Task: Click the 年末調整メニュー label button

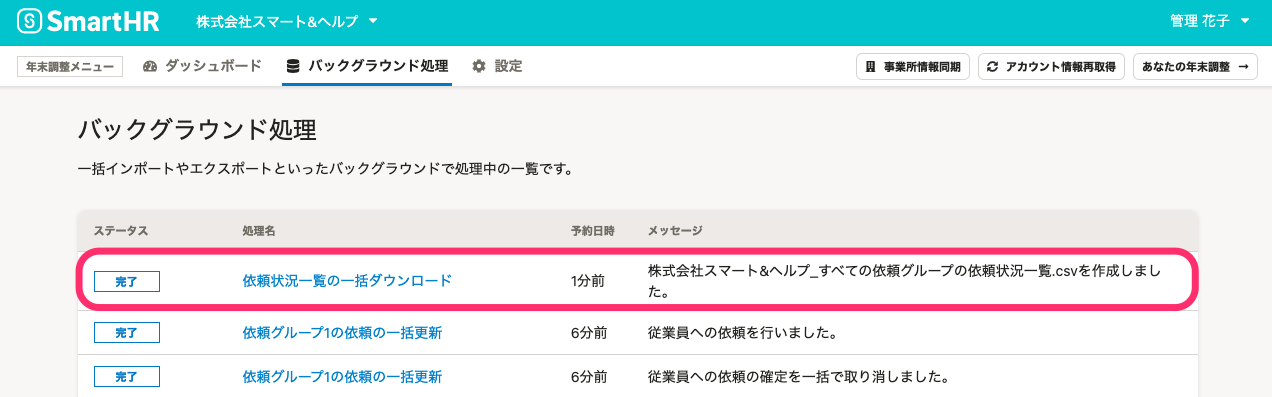Action: pyautogui.click(x=70, y=67)
